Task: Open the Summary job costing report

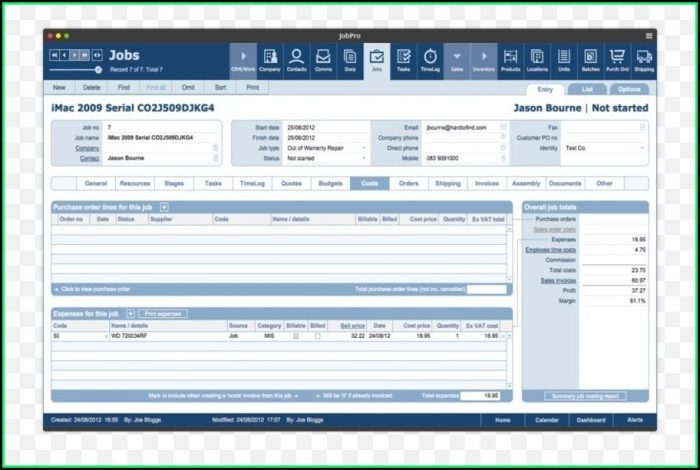Action: point(585,396)
